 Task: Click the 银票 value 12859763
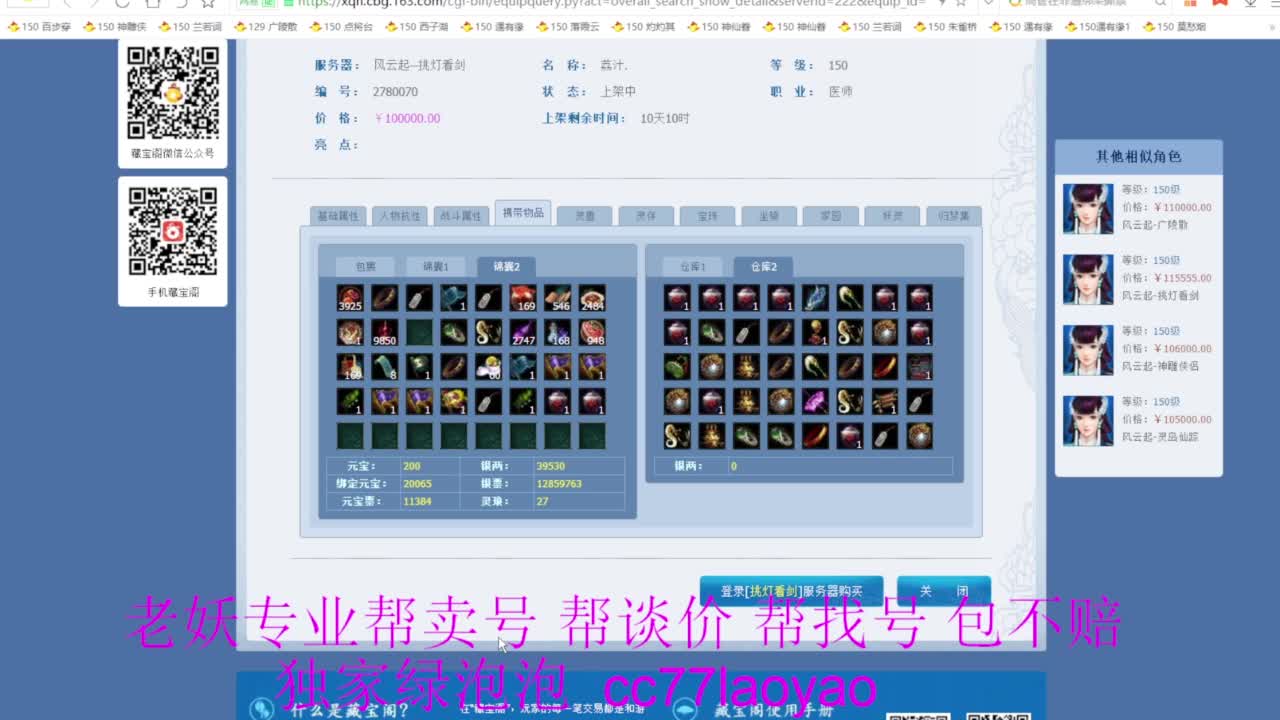point(559,483)
